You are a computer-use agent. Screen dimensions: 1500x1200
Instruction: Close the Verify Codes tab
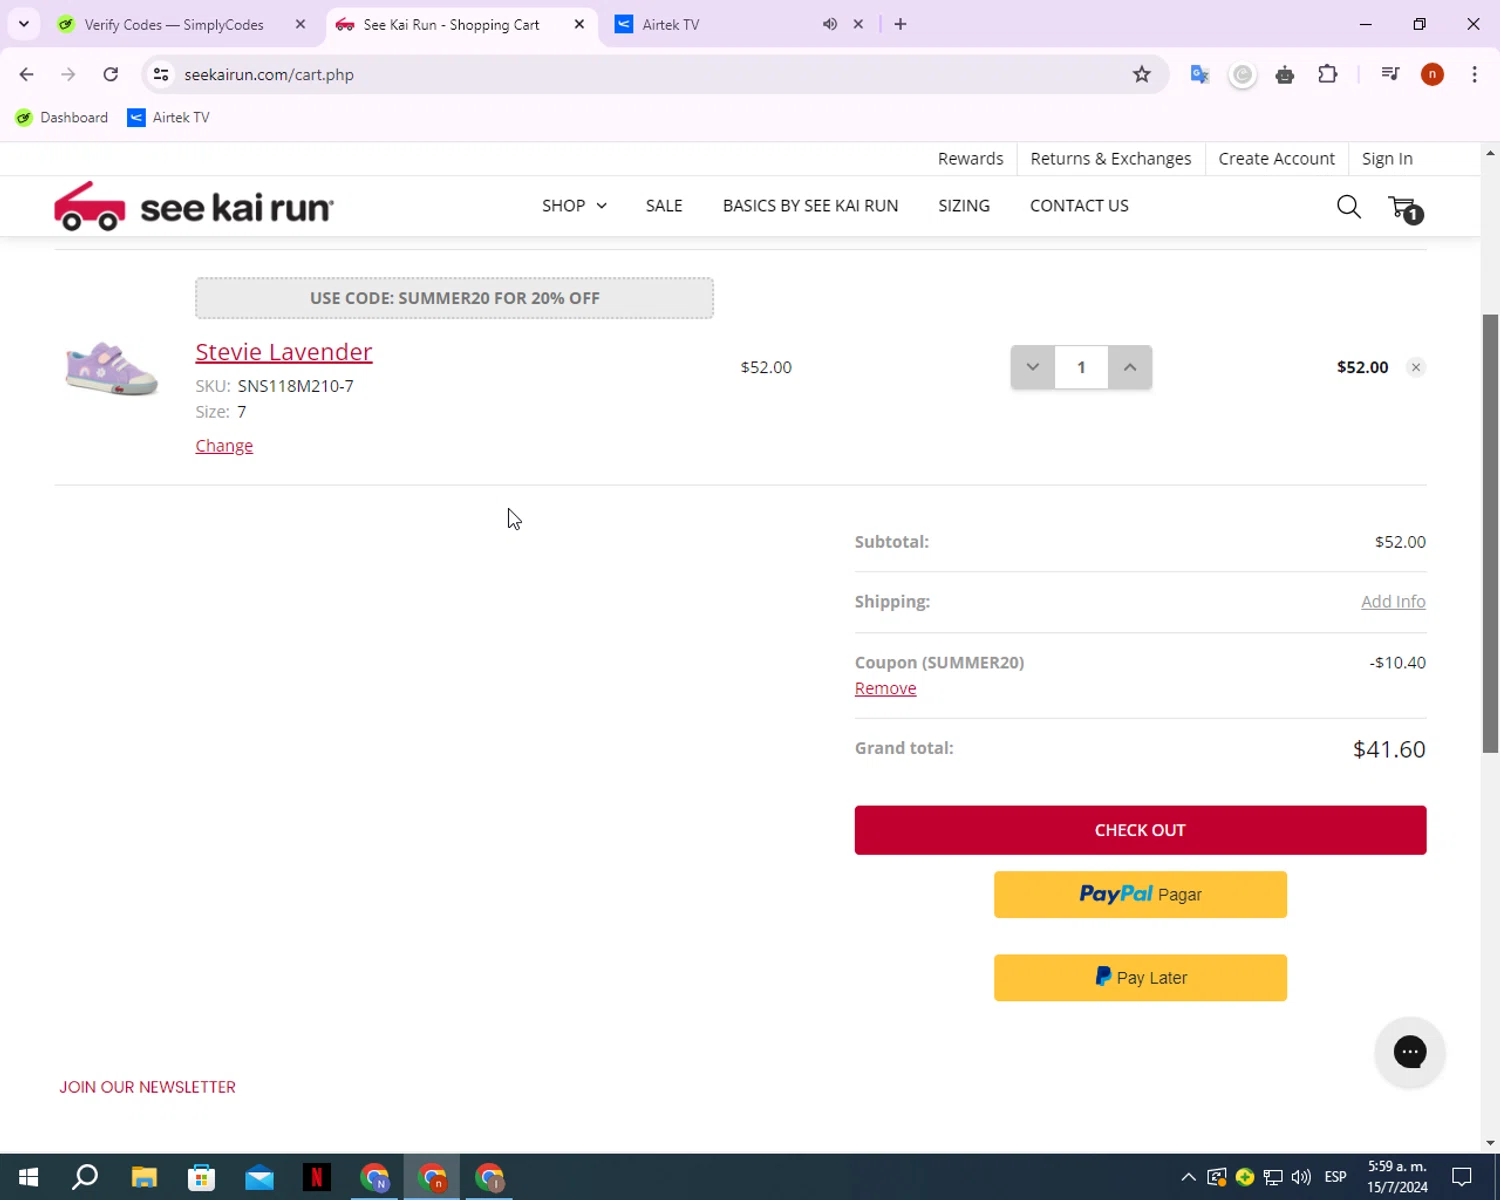300,24
